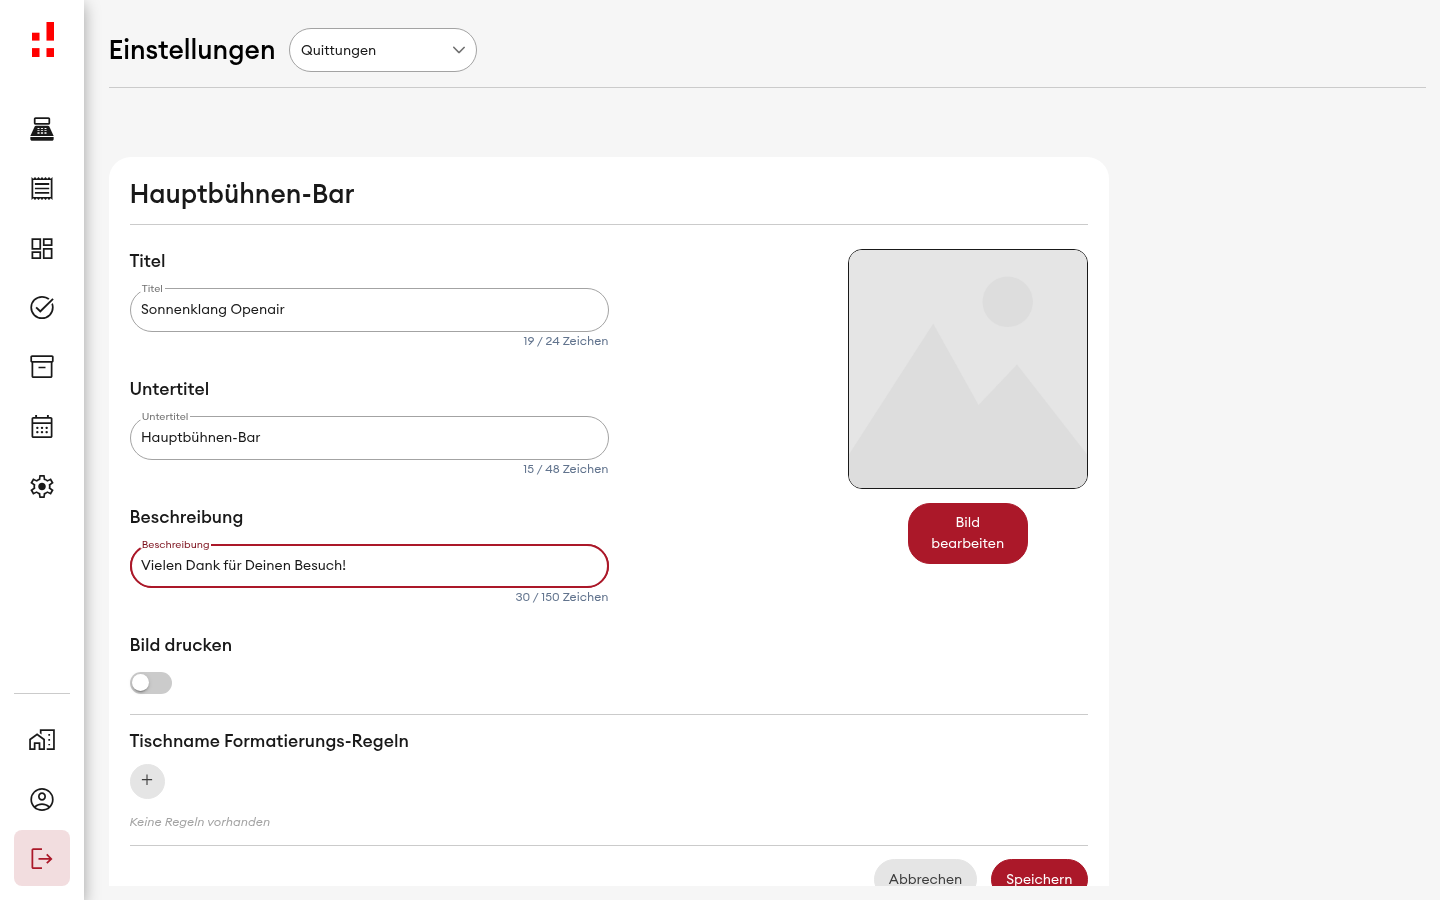This screenshot has width=1440, height=900.
Task: Open the calendar icon in sidebar
Action: (42, 427)
